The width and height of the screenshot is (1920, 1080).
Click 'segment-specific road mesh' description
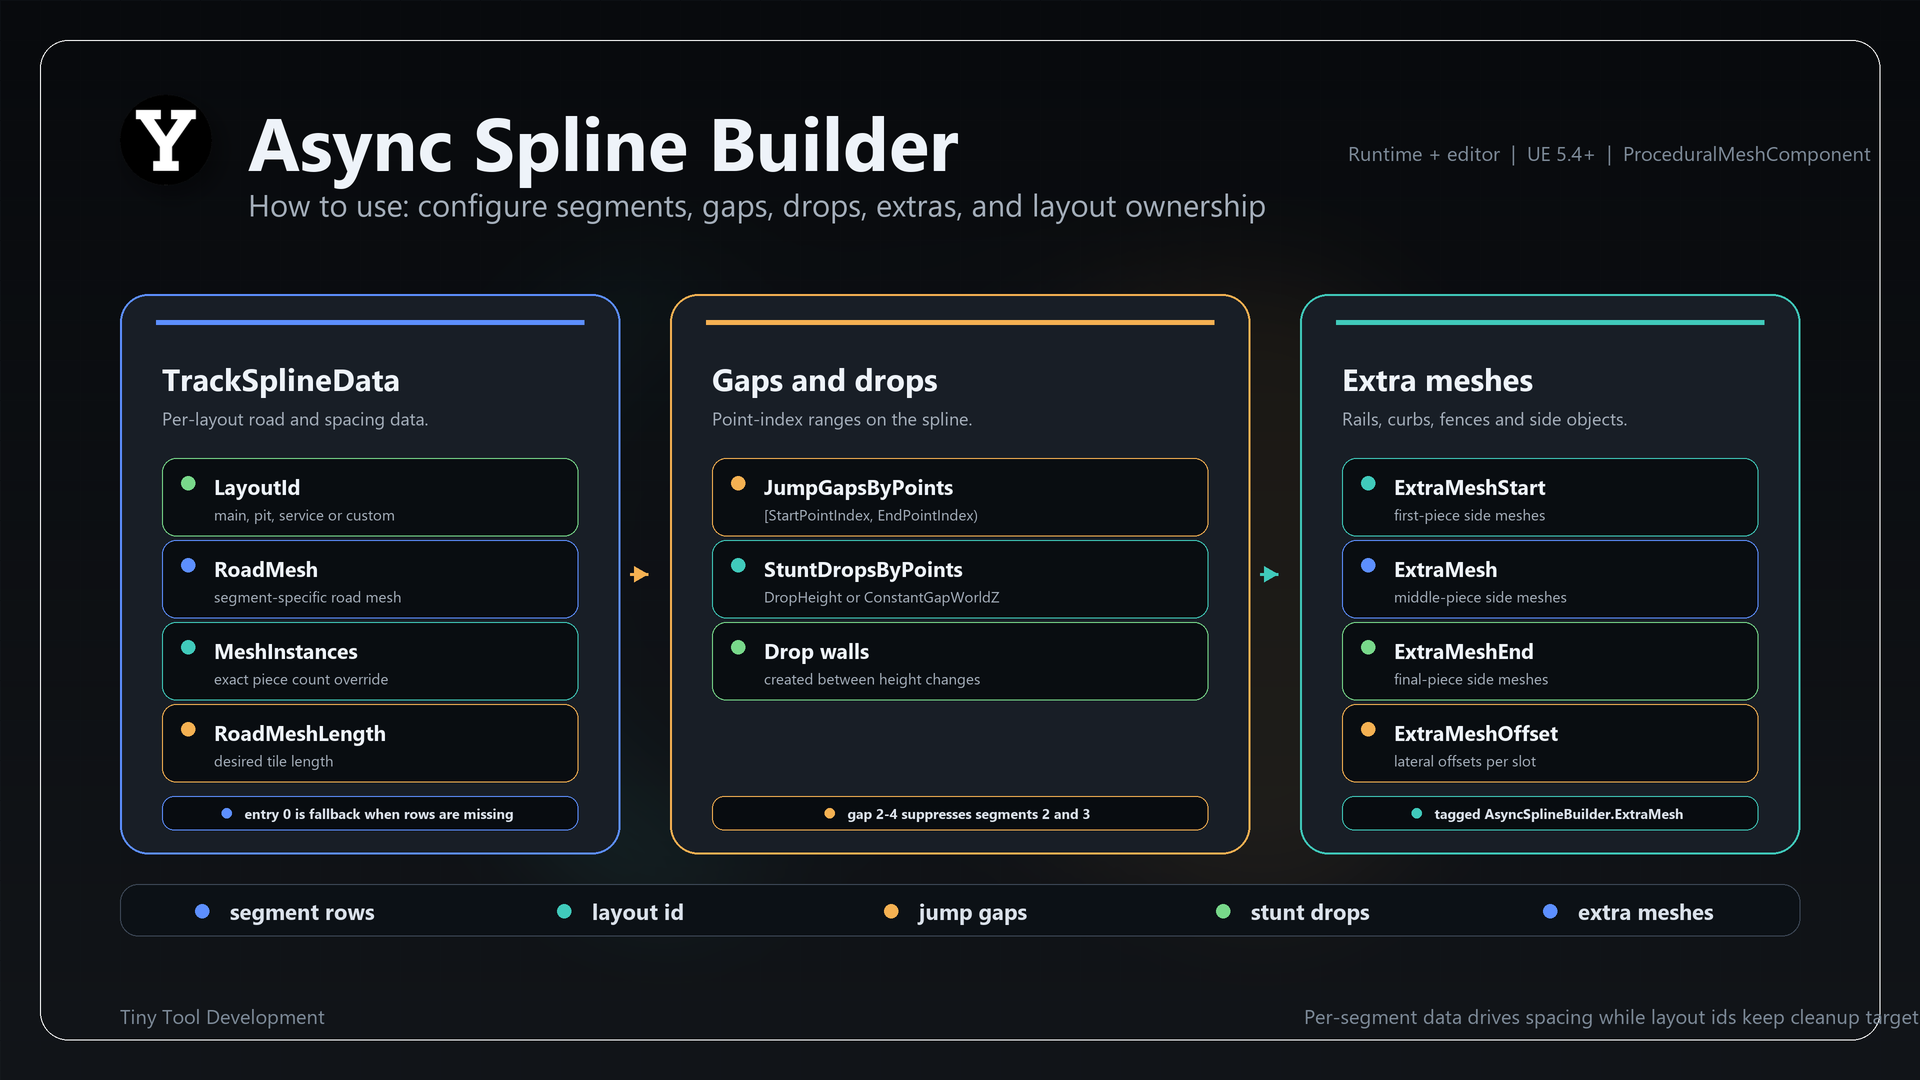click(x=307, y=597)
